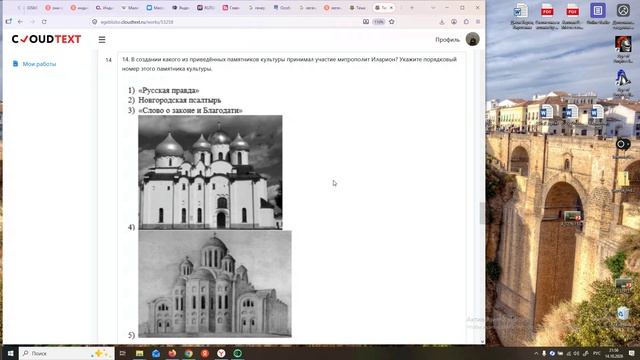The image size is (640, 360).
Task: Click the page vertical scrollbar thumb
Action: click(x=482, y=213)
